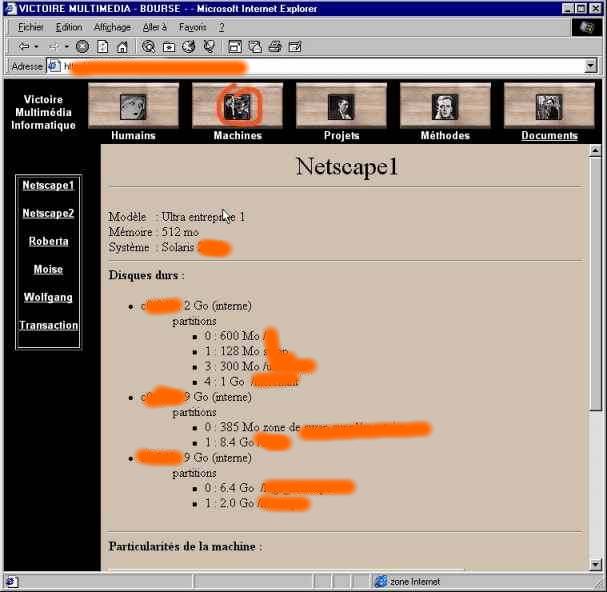Select the Netscape1 sidebar link
Viewport: 607px width, 592px height.
point(48,185)
